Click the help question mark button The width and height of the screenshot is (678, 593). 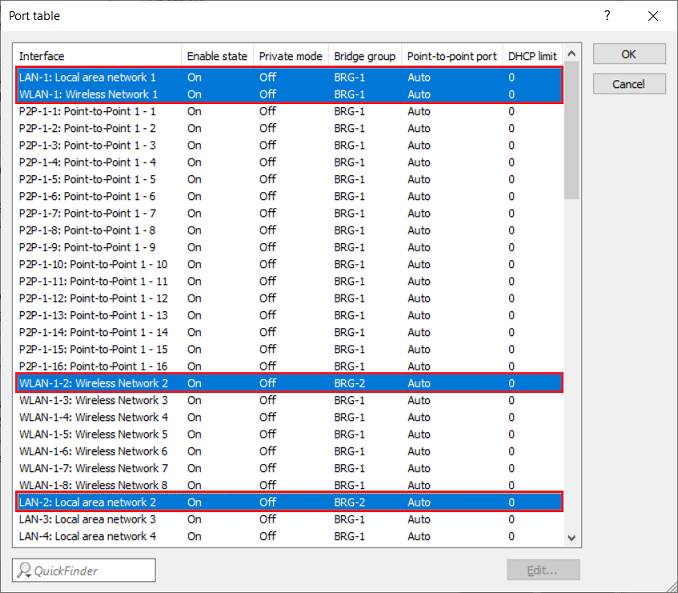click(x=607, y=16)
